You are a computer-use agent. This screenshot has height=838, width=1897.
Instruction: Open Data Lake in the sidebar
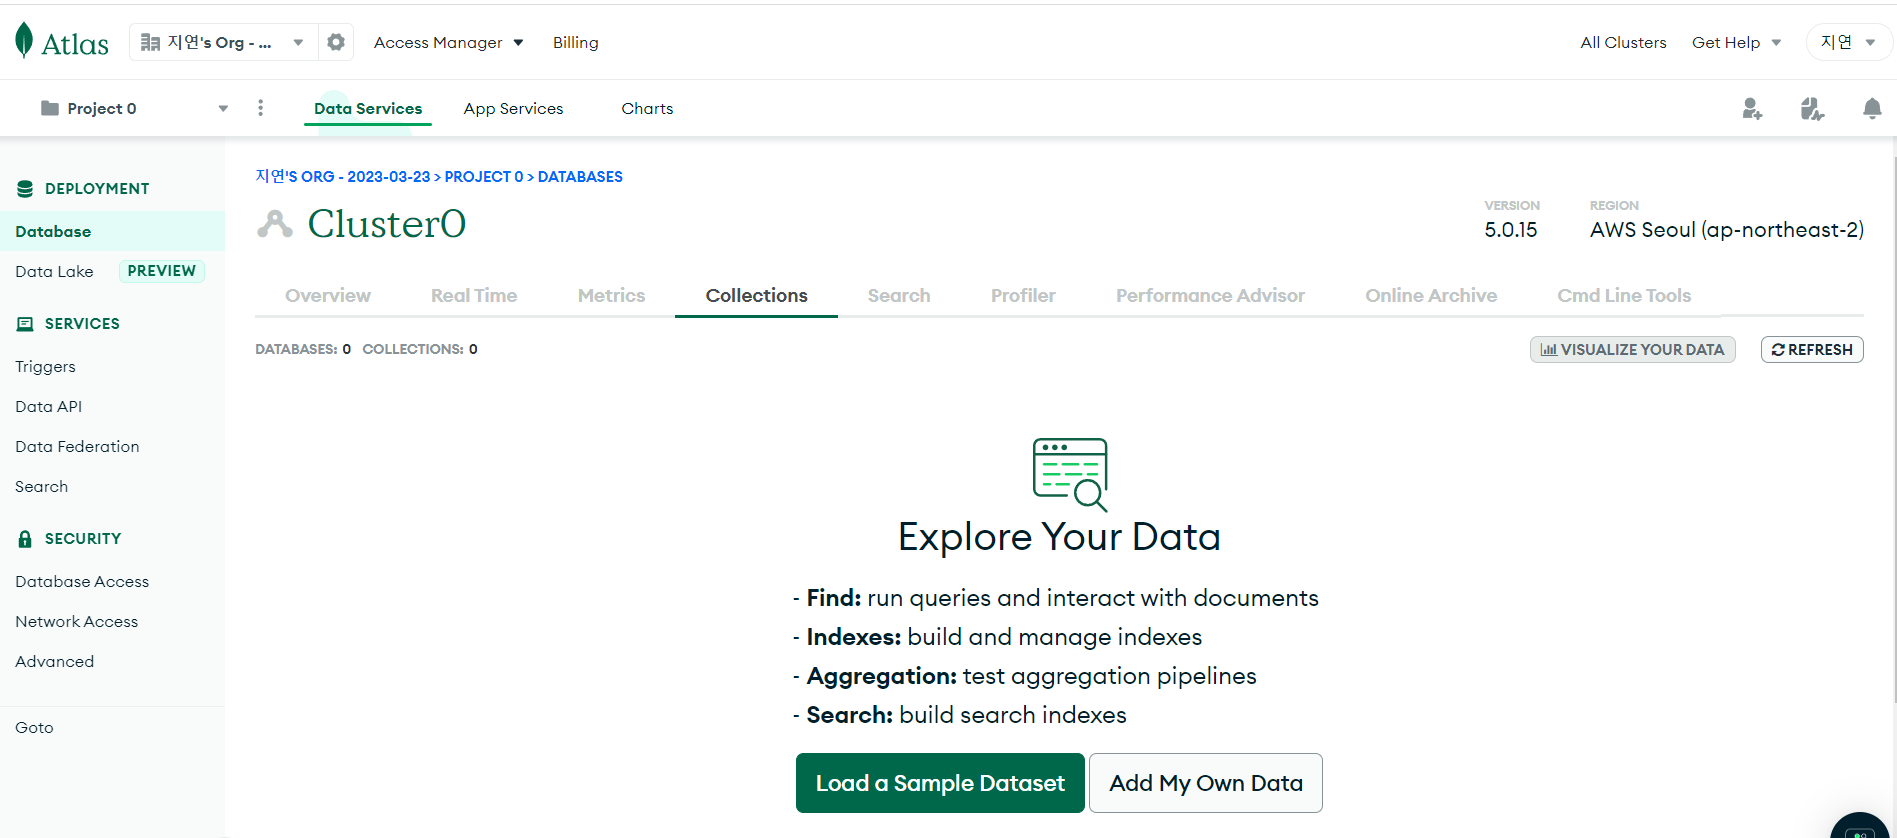coord(54,271)
